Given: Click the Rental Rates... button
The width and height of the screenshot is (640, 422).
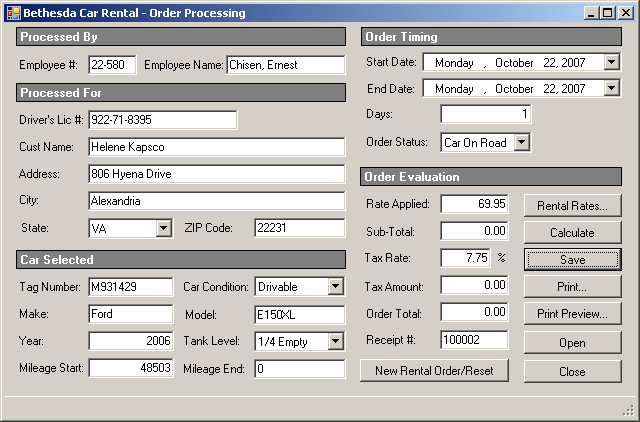Looking at the screenshot, I should click(573, 206).
